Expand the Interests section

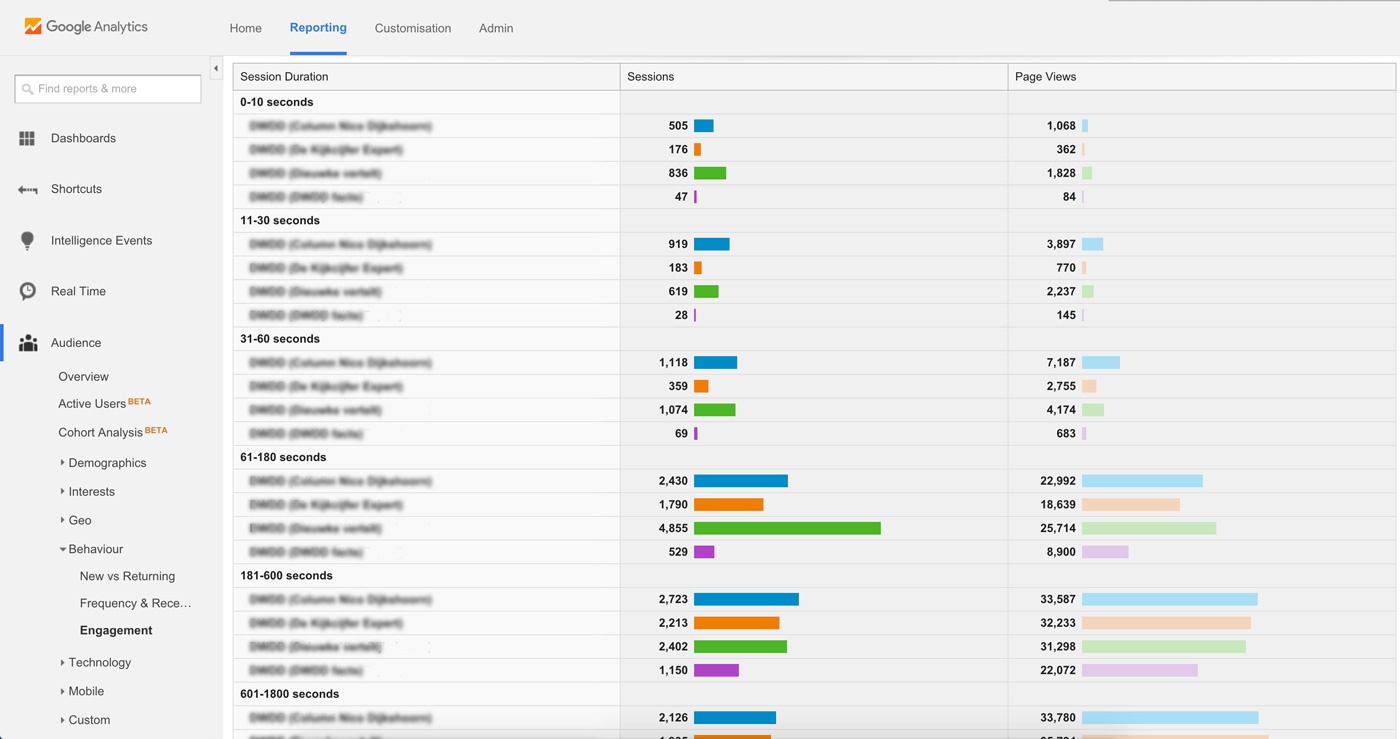pyautogui.click(x=62, y=492)
